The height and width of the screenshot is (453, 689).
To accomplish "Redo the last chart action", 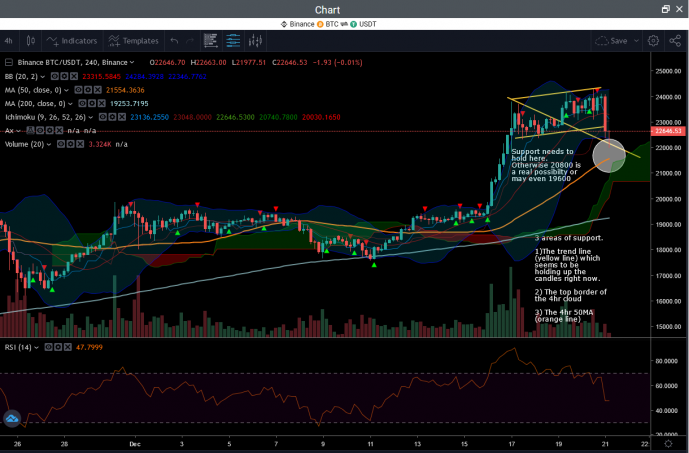I will [x=190, y=41].
